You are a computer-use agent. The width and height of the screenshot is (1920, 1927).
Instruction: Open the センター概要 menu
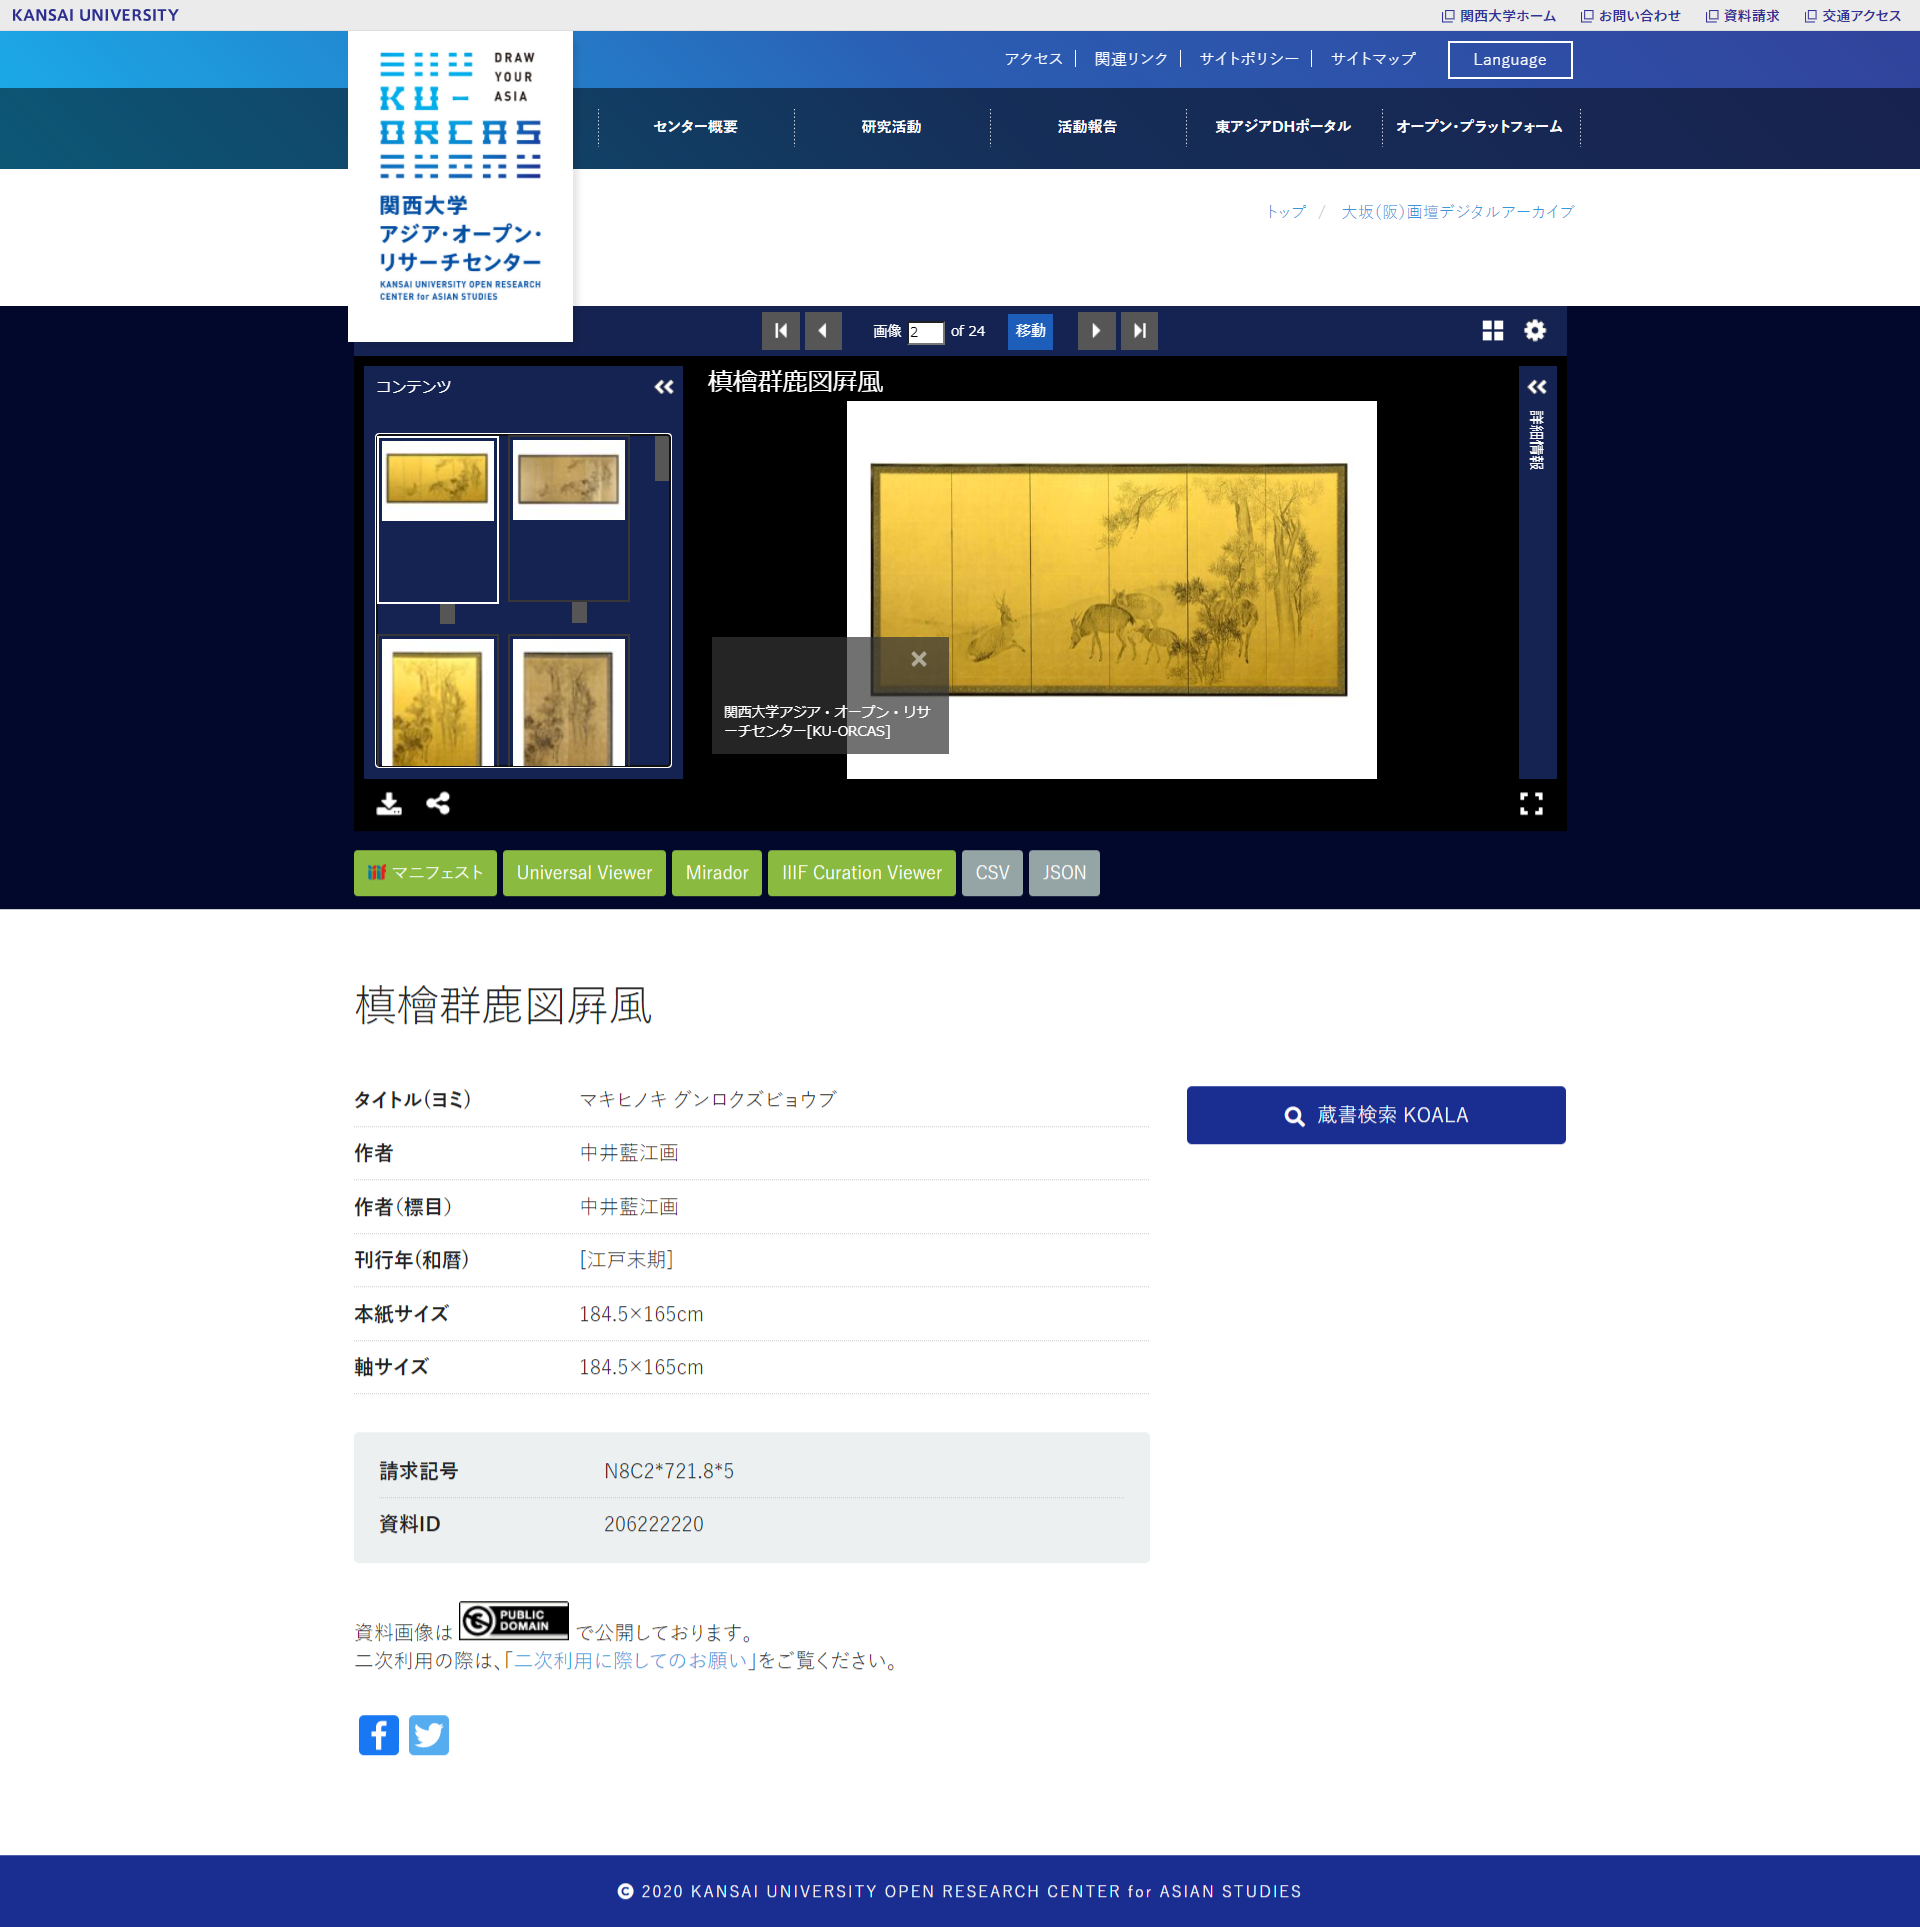(x=696, y=127)
